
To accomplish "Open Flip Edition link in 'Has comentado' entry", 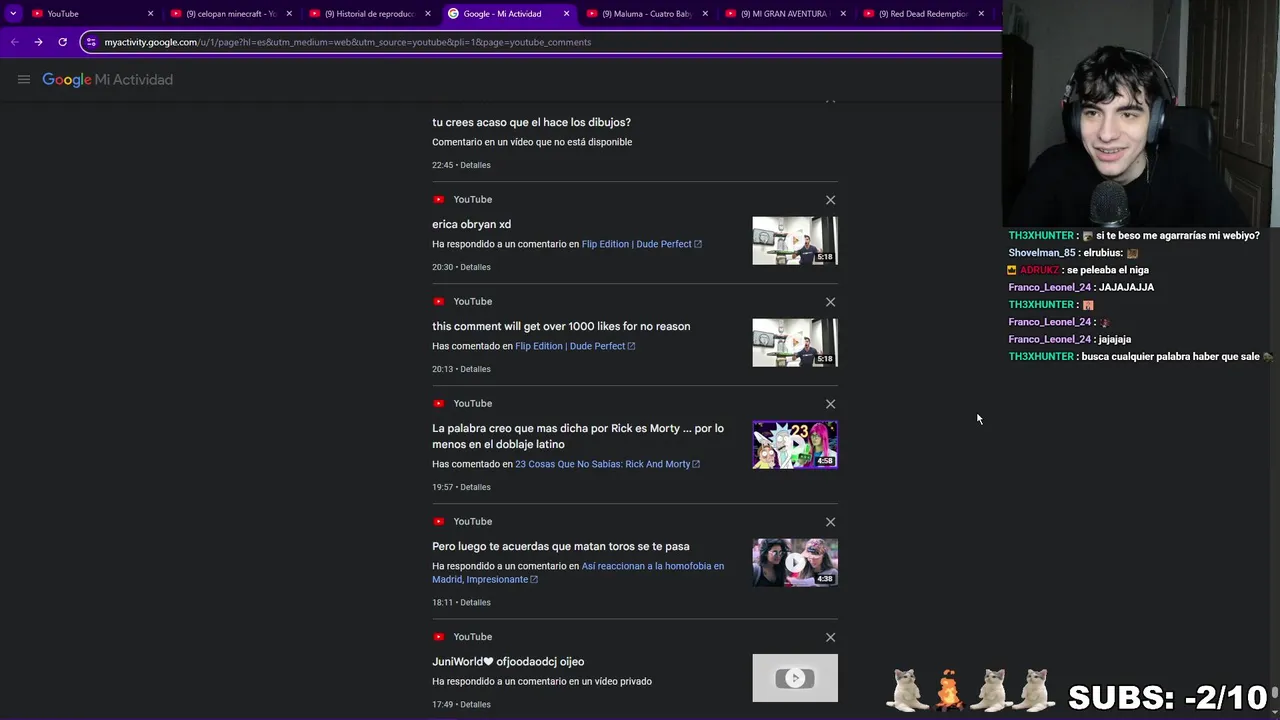I will [575, 346].
